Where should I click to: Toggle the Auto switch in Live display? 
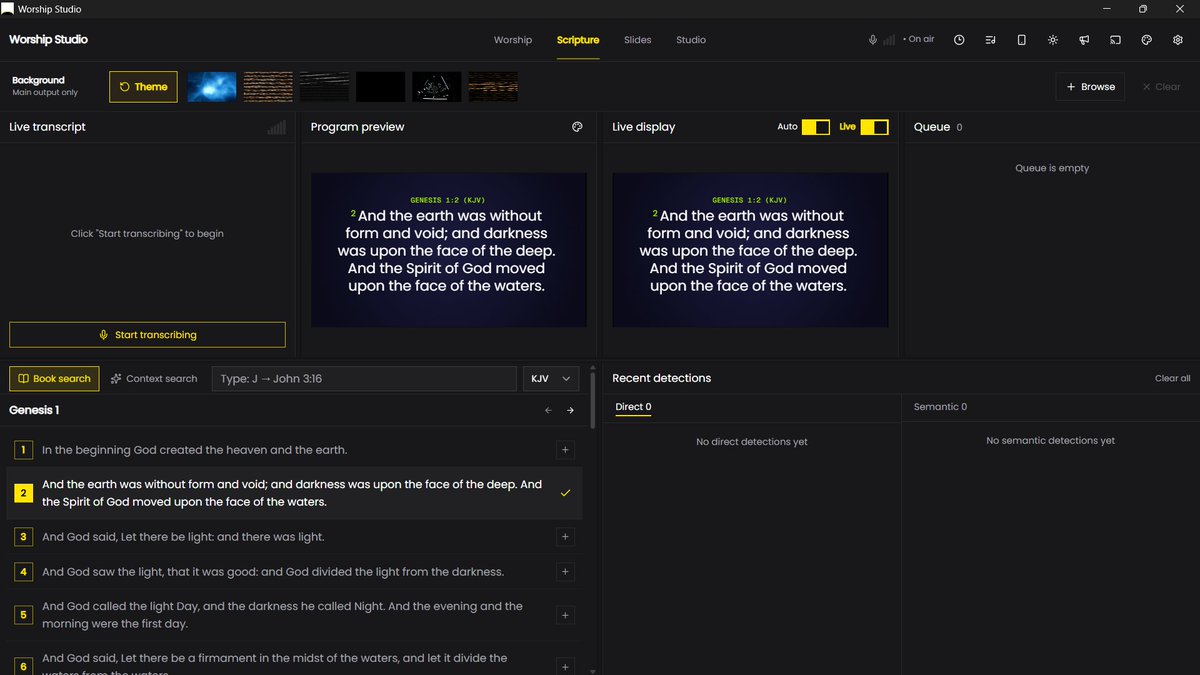(x=816, y=127)
